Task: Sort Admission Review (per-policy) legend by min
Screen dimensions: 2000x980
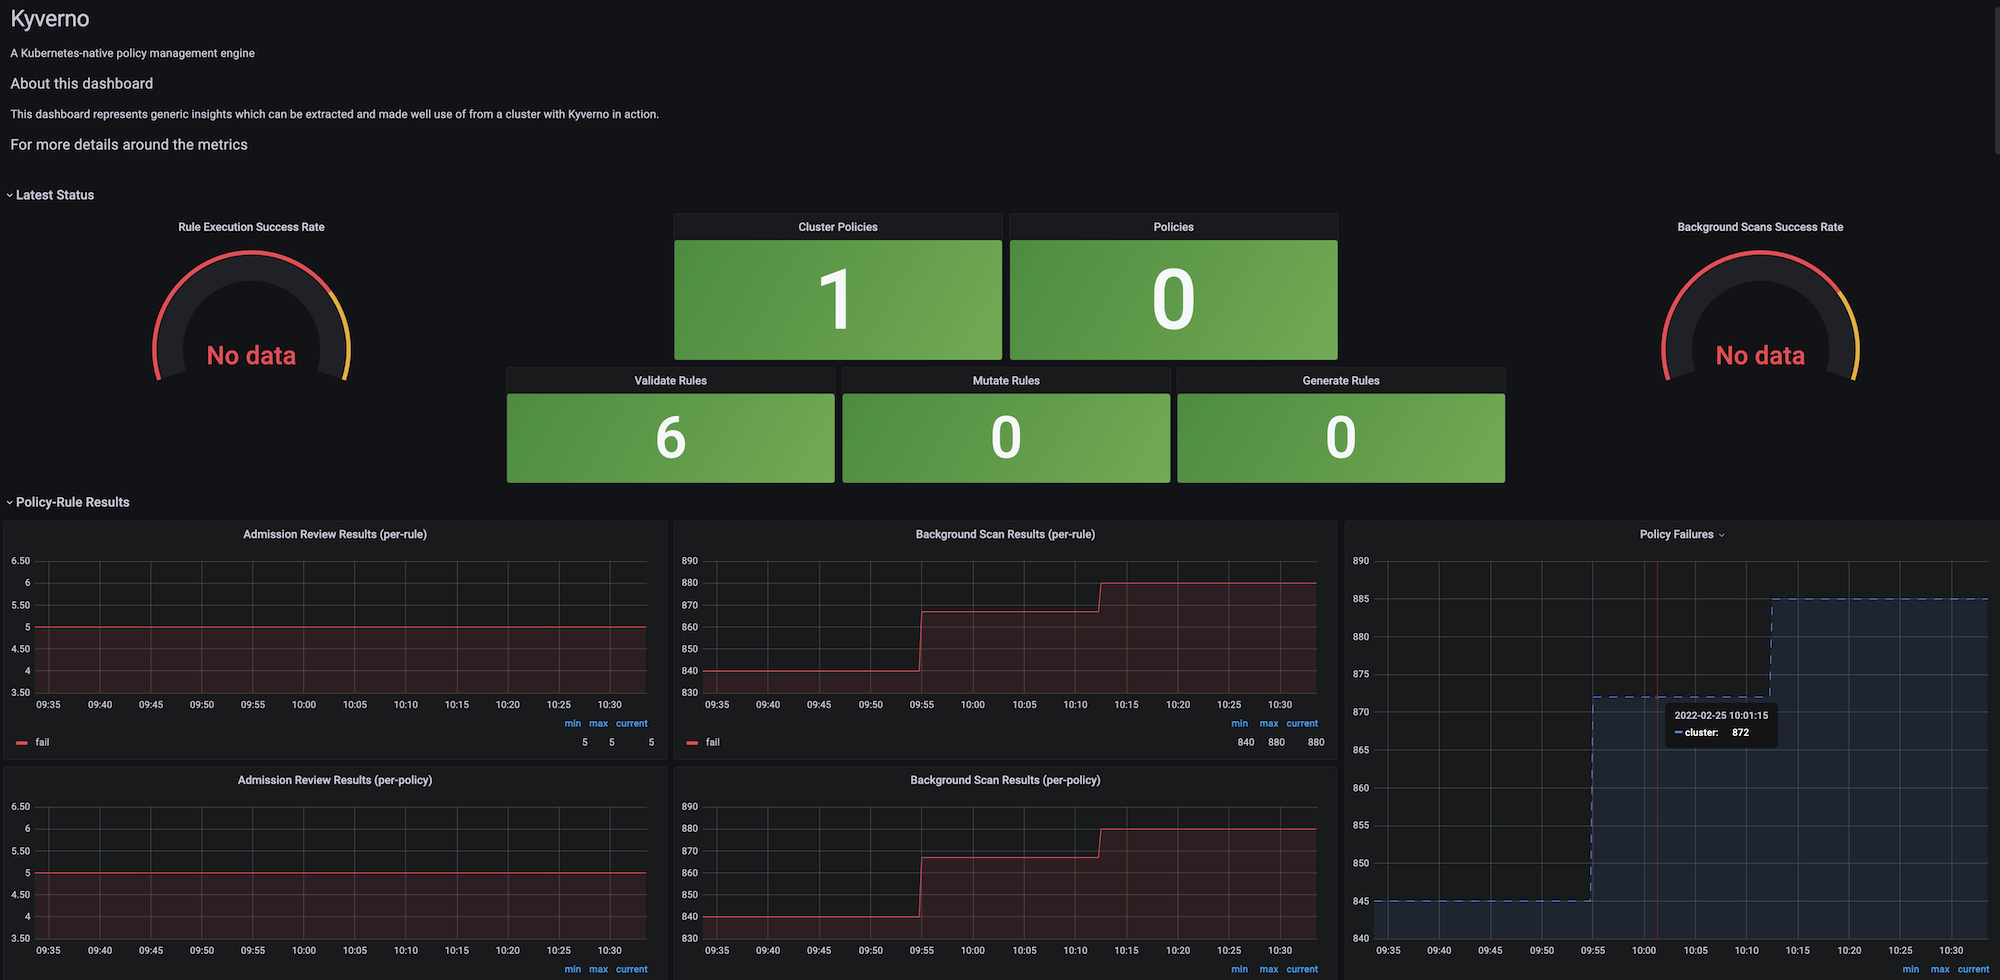Action: (572, 969)
